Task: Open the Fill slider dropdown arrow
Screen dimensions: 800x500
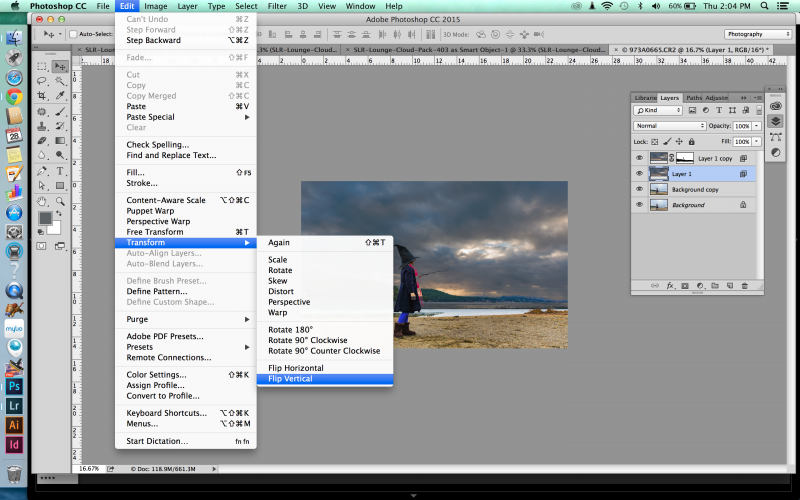Action: (x=757, y=141)
